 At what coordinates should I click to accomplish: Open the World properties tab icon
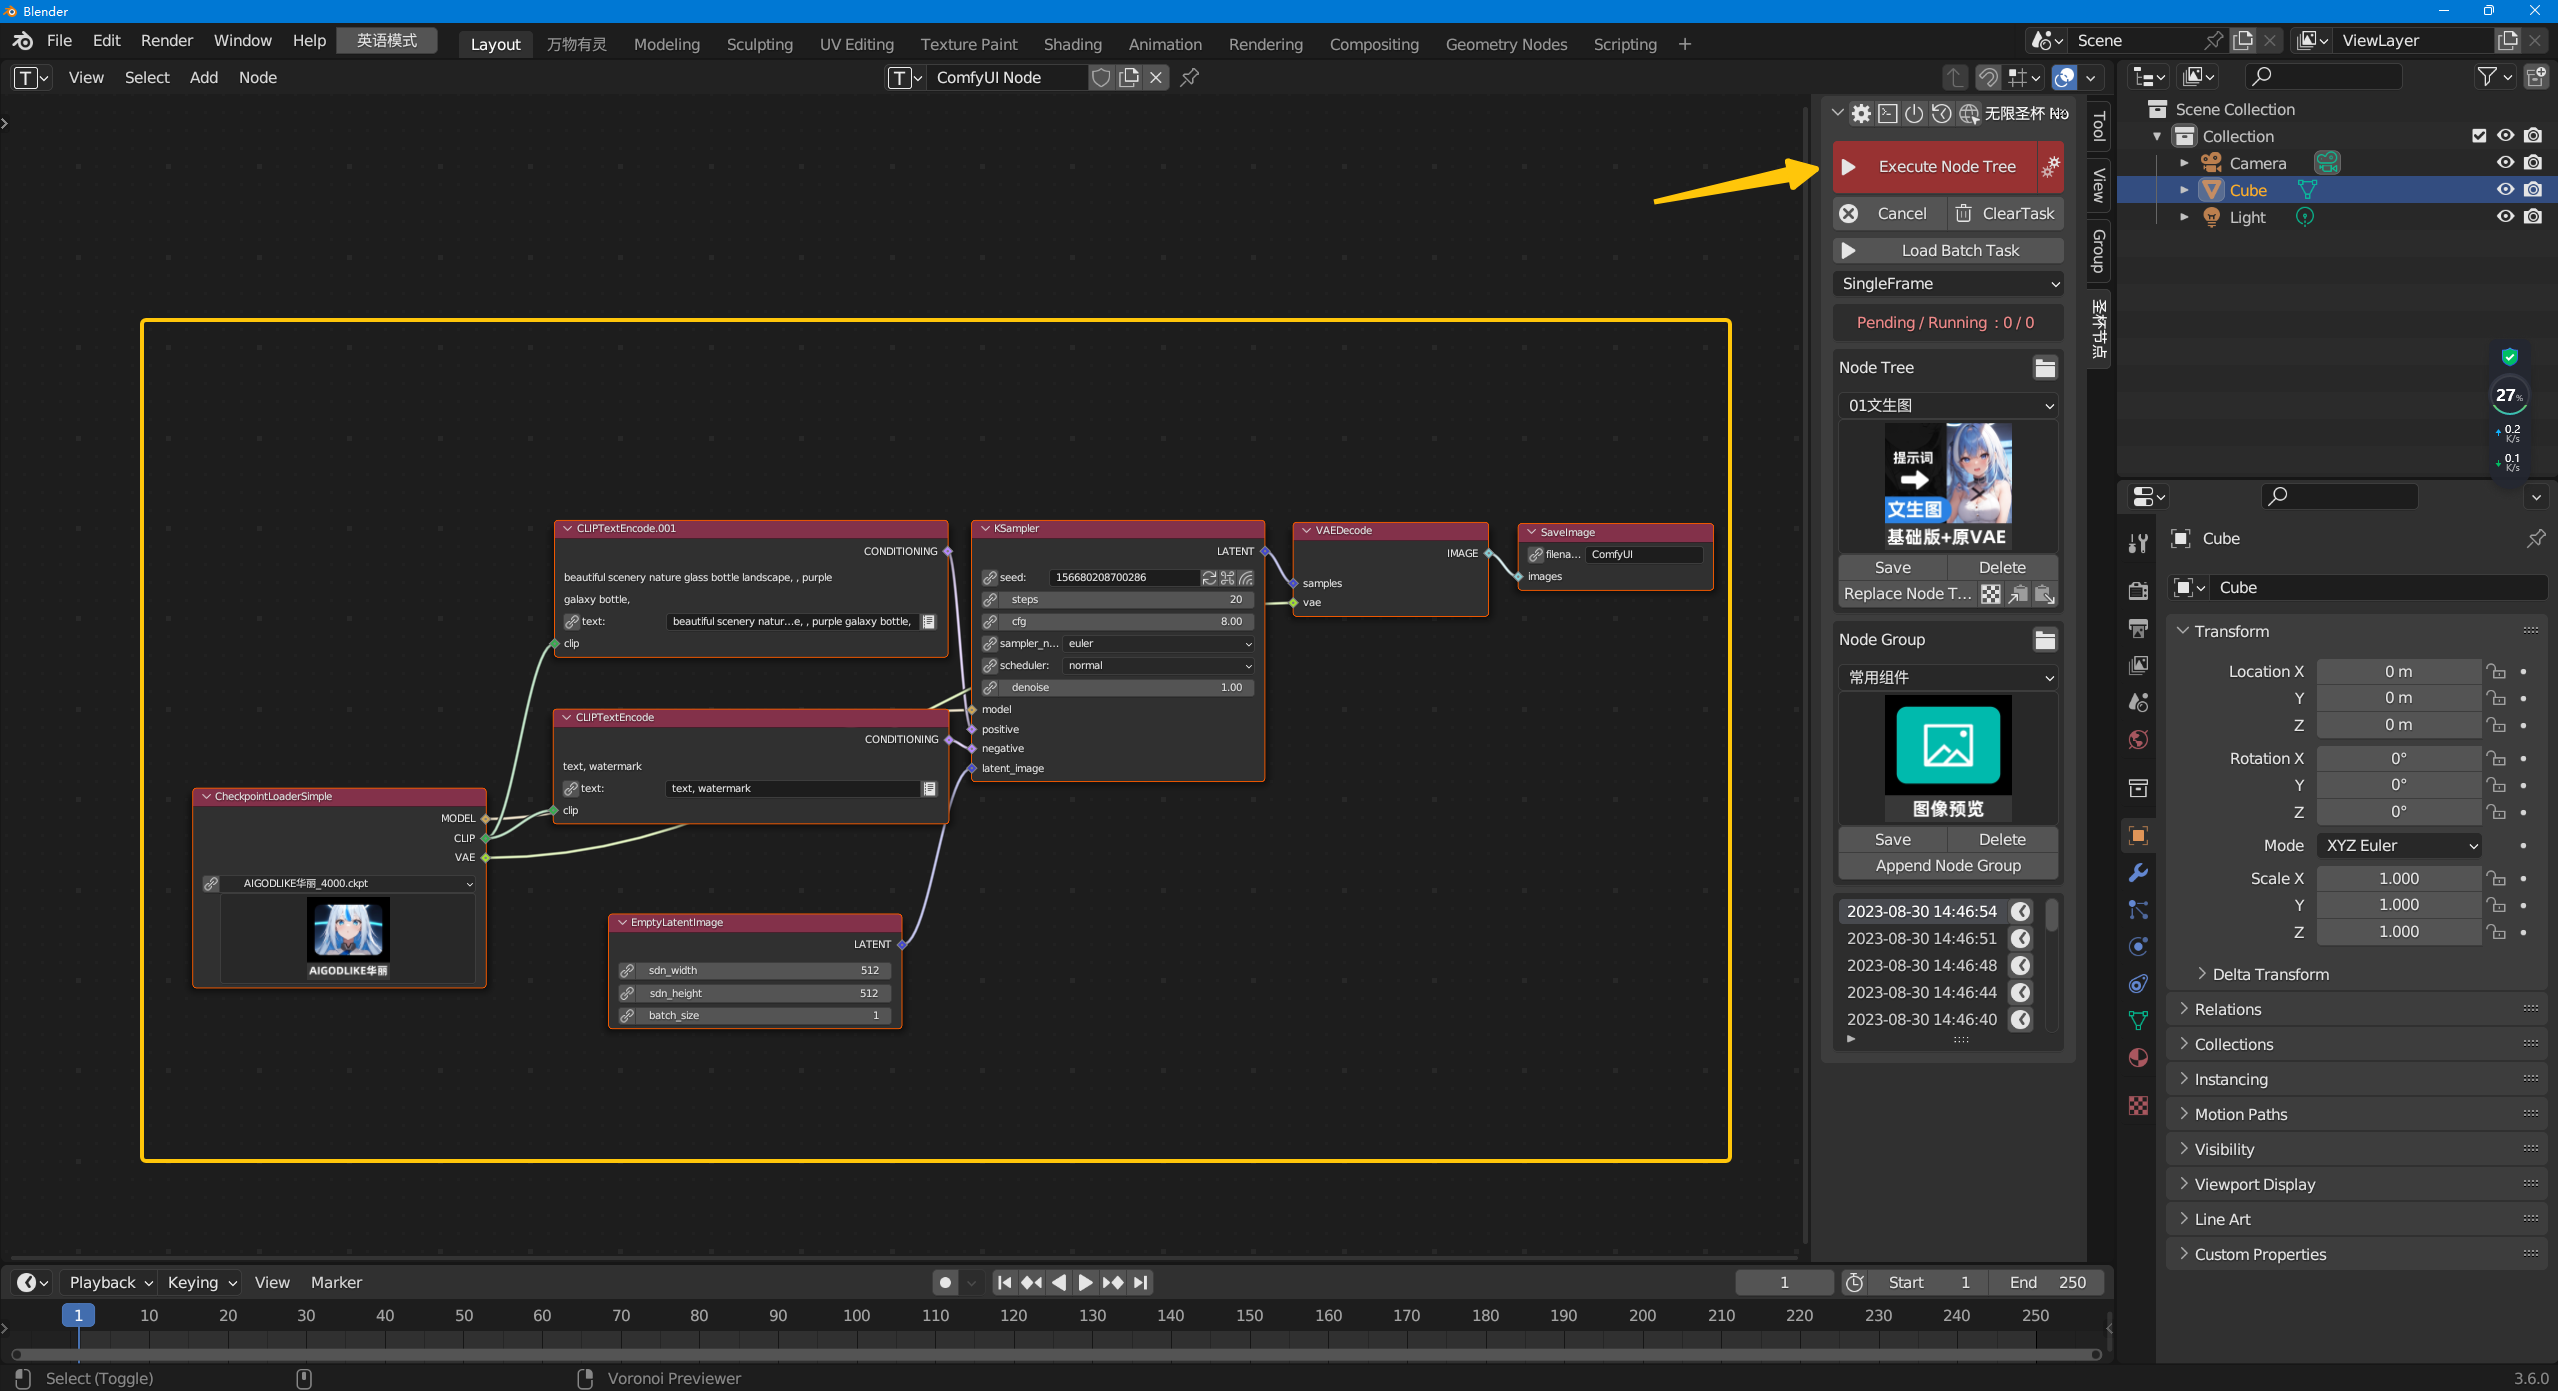pos(2138,739)
